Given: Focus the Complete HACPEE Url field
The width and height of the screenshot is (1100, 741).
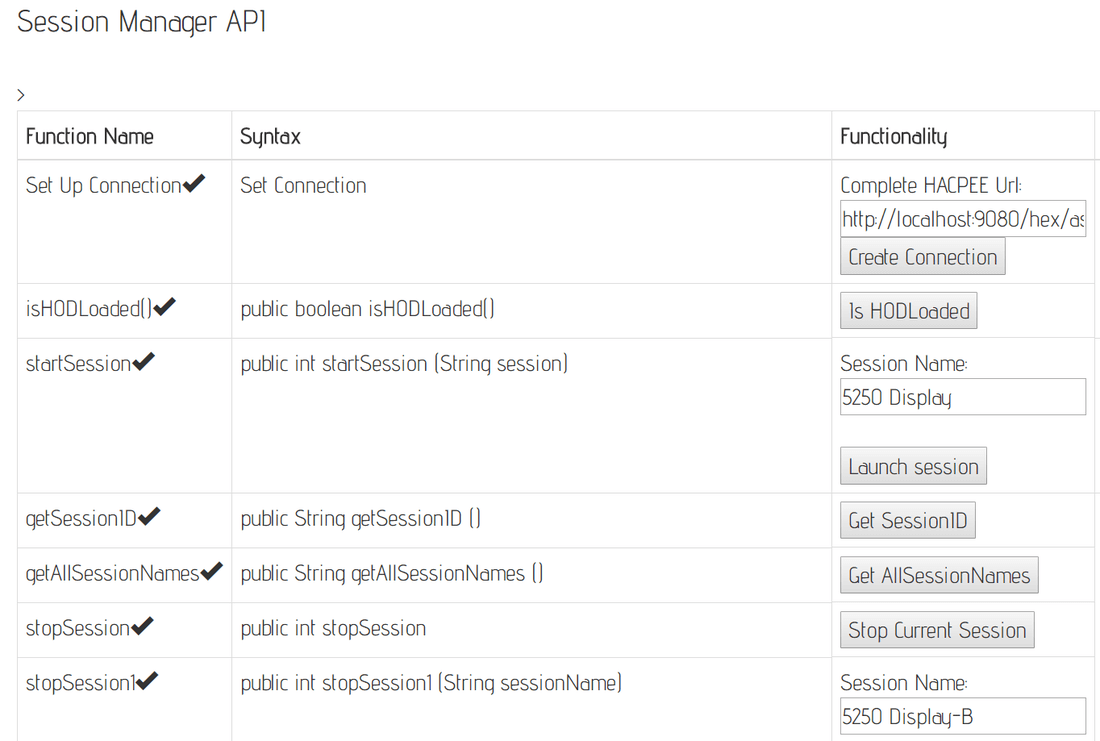Looking at the screenshot, I should pyautogui.click(x=963, y=219).
